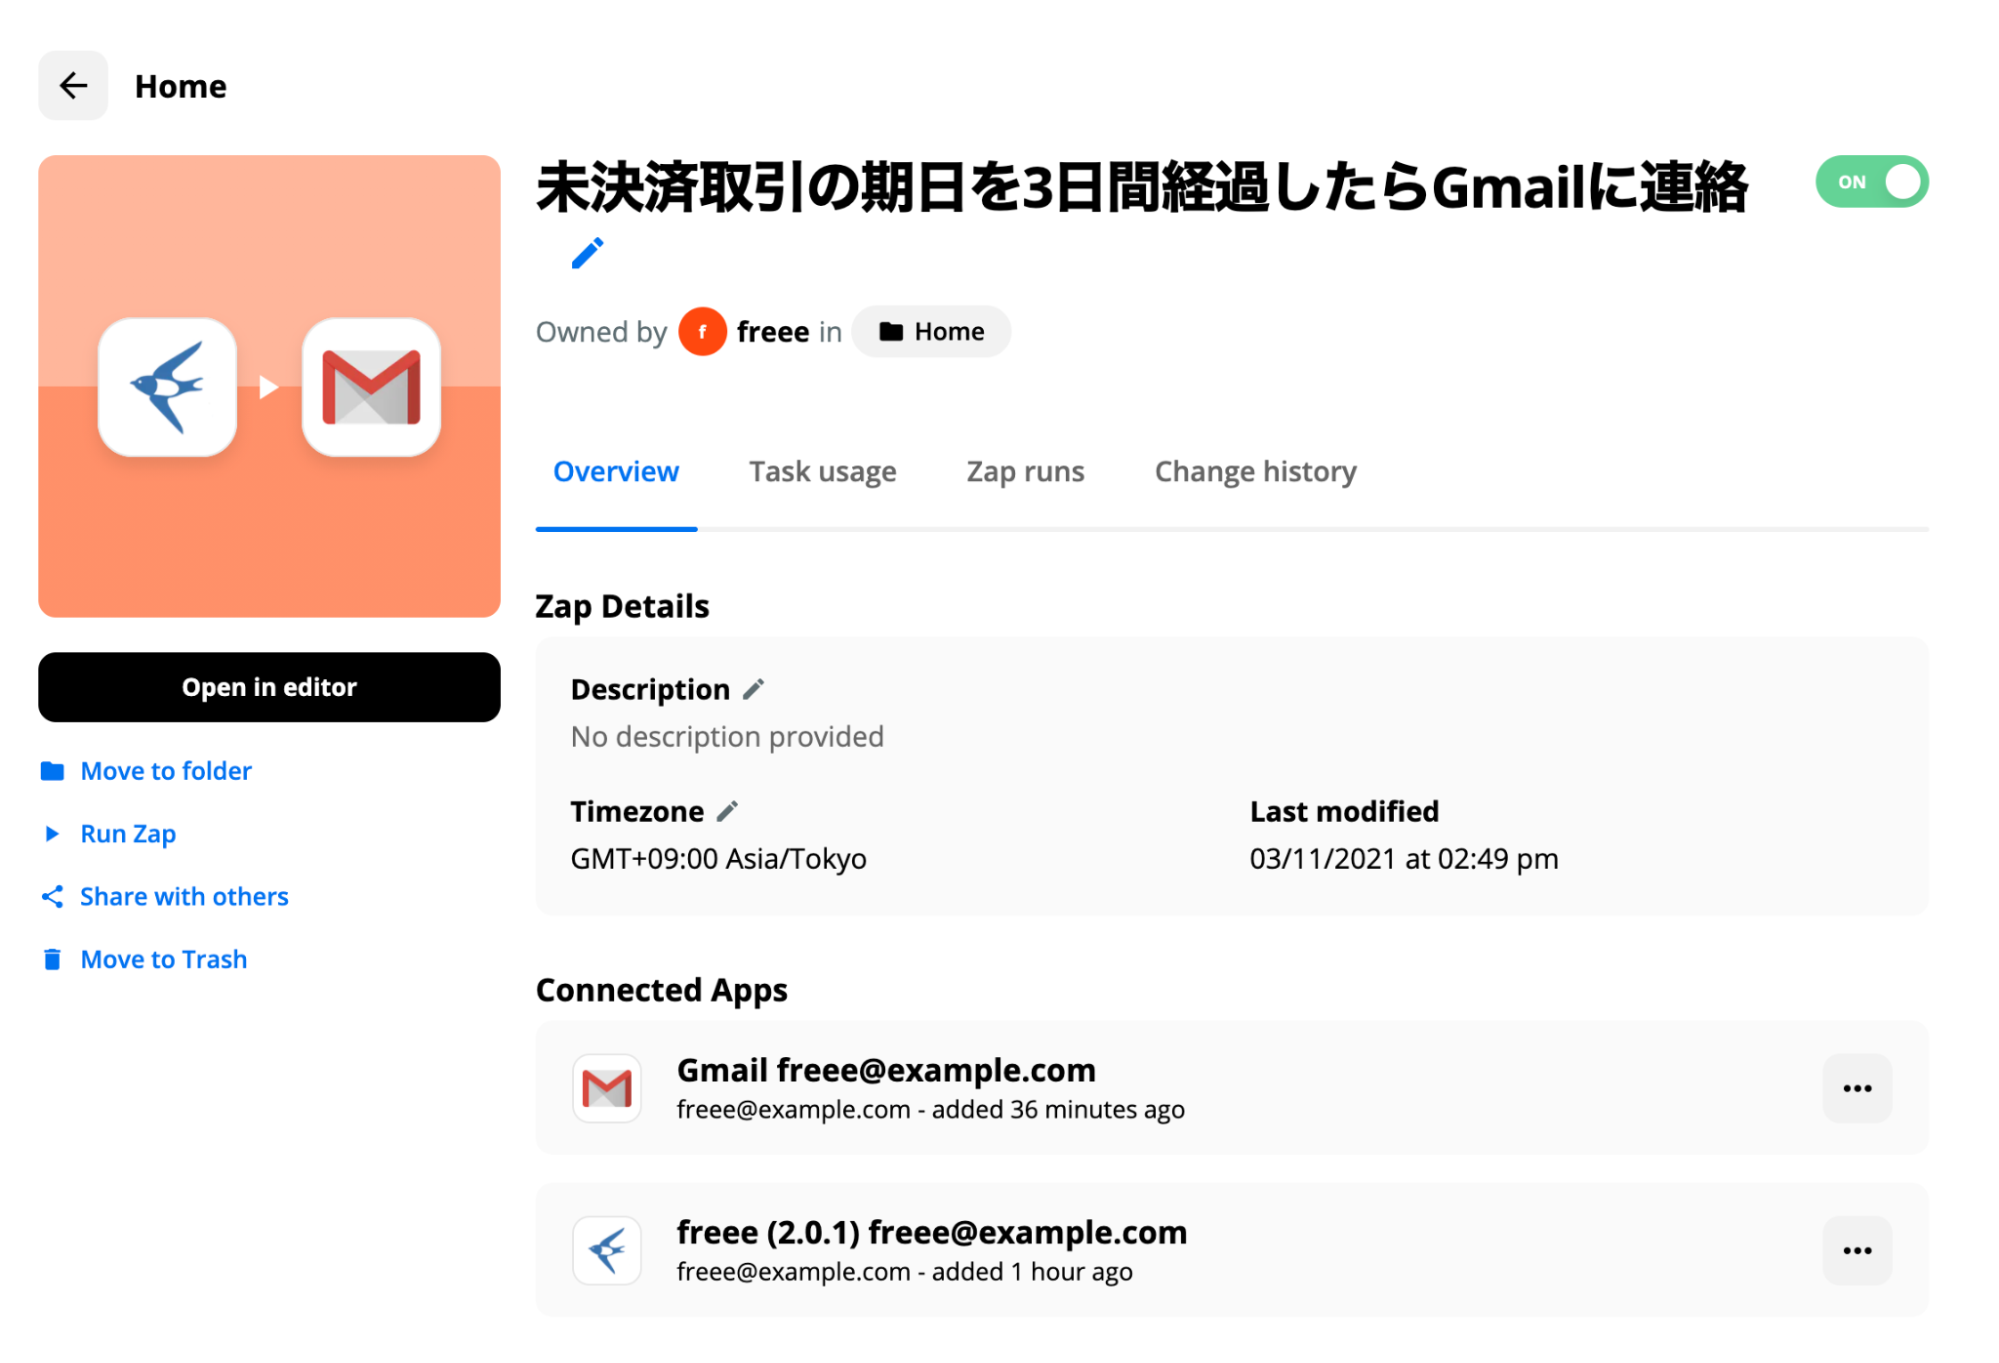Edit the Zap title with pencil icon

(588, 253)
